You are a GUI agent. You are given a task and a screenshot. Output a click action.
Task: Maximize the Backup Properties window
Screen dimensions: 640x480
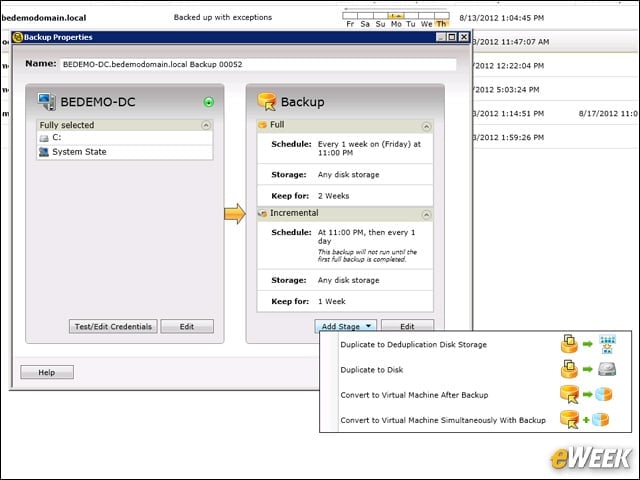[452, 37]
